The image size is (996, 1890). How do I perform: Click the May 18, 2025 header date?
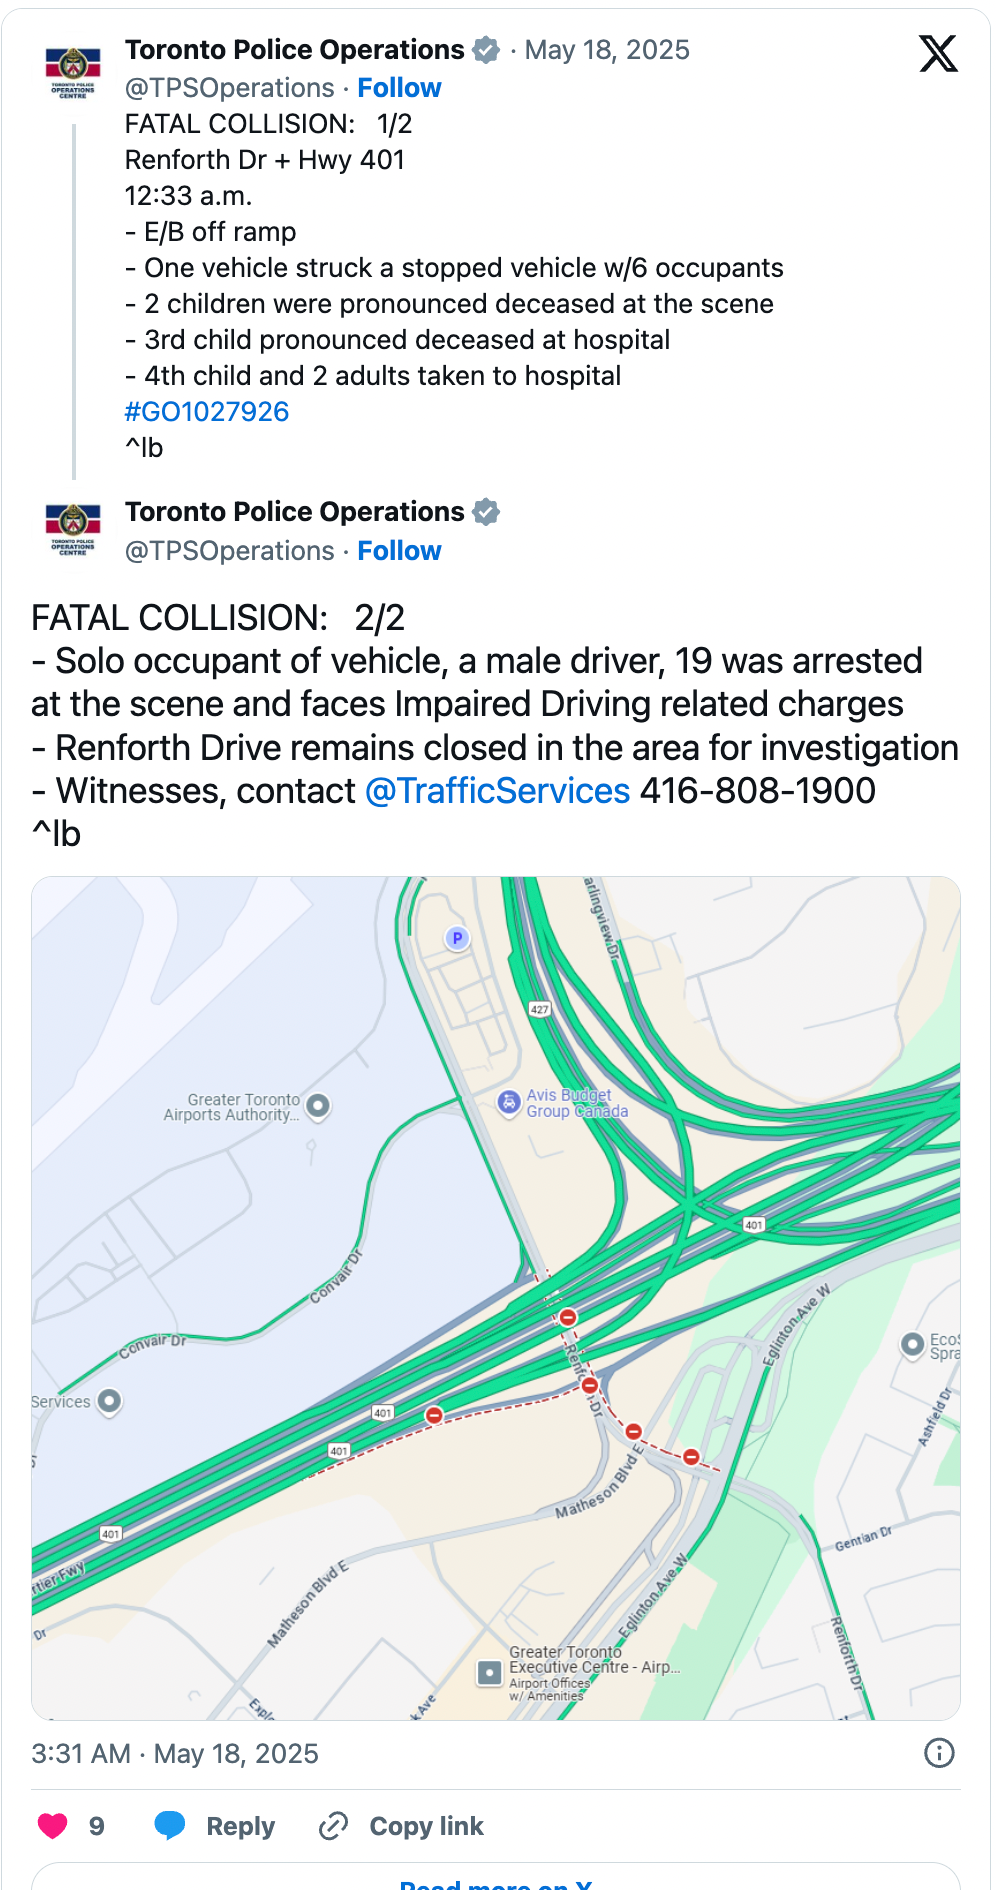[607, 50]
